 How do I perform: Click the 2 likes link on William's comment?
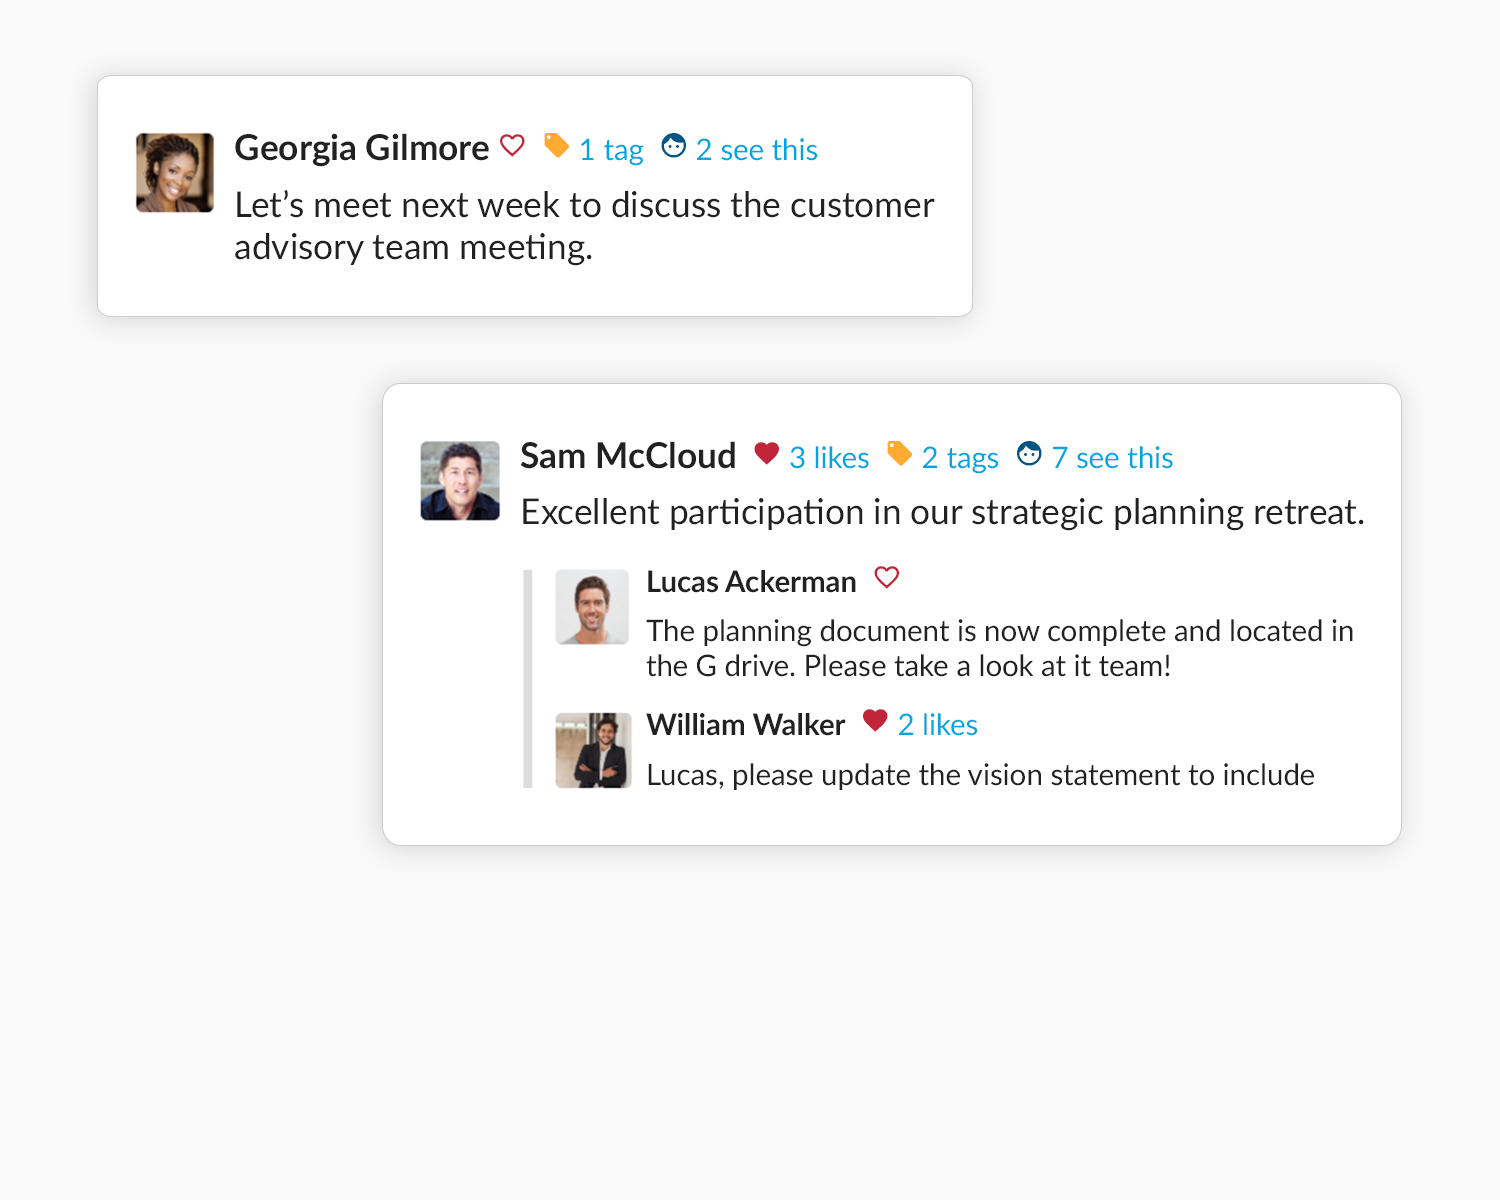pyautogui.click(x=938, y=724)
